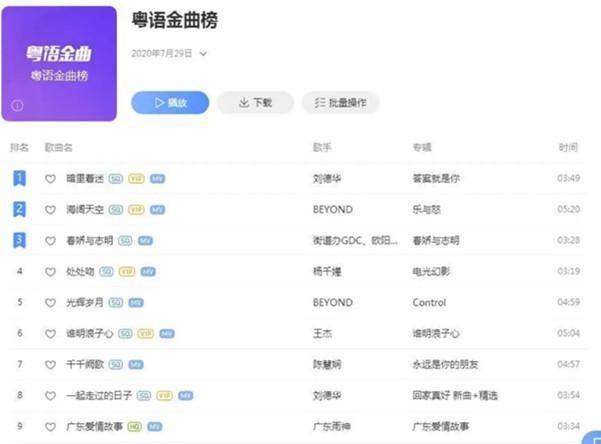Like the song 海阔天空
Screen dimensions: 601x444
click(50, 210)
